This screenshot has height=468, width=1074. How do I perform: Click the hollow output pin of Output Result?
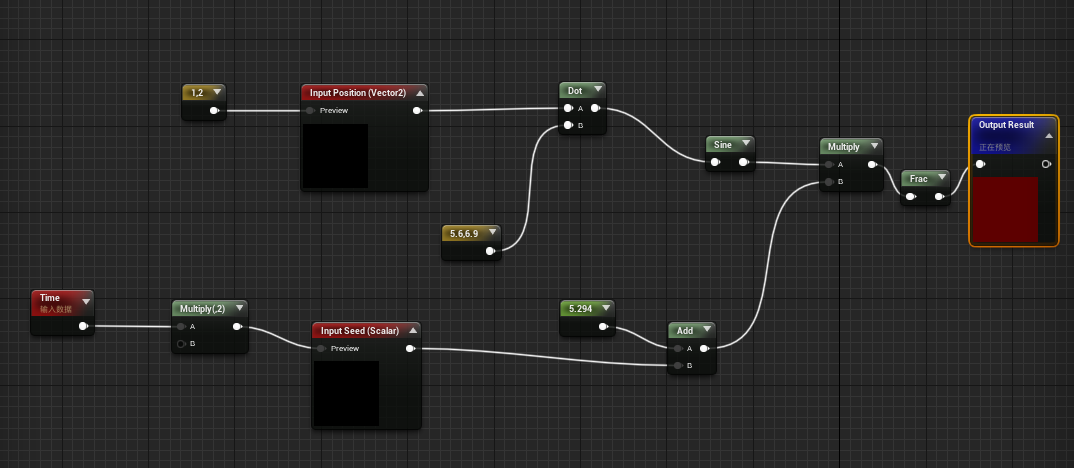pyautogui.click(x=1046, y=164)
